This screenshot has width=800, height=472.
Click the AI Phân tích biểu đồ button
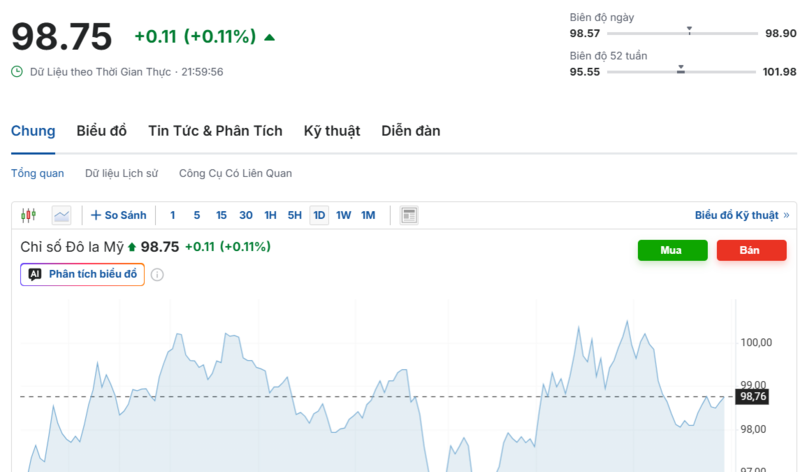82,274
